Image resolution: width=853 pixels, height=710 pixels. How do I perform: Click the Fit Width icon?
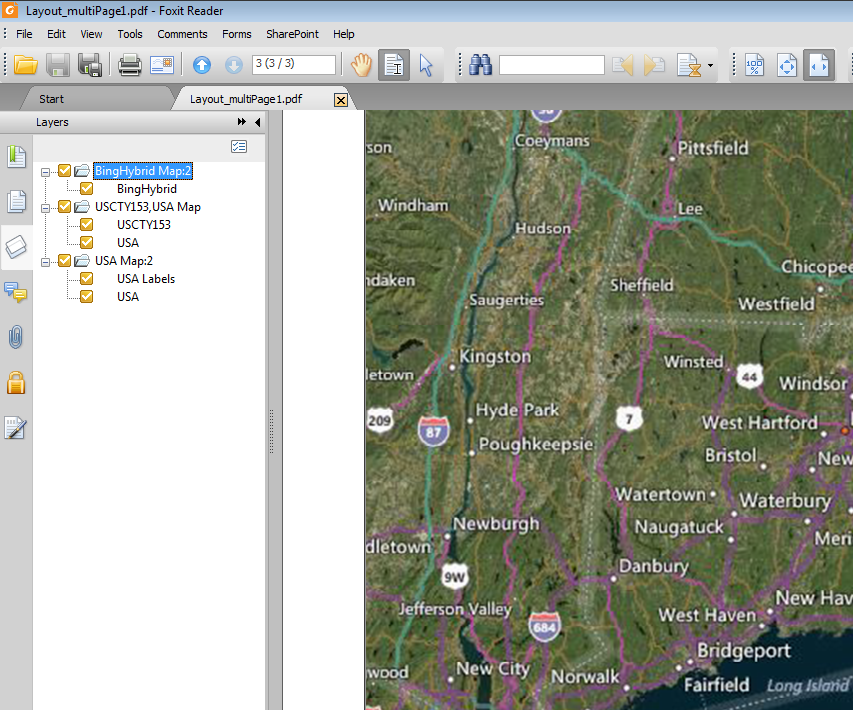pos(819,65)
